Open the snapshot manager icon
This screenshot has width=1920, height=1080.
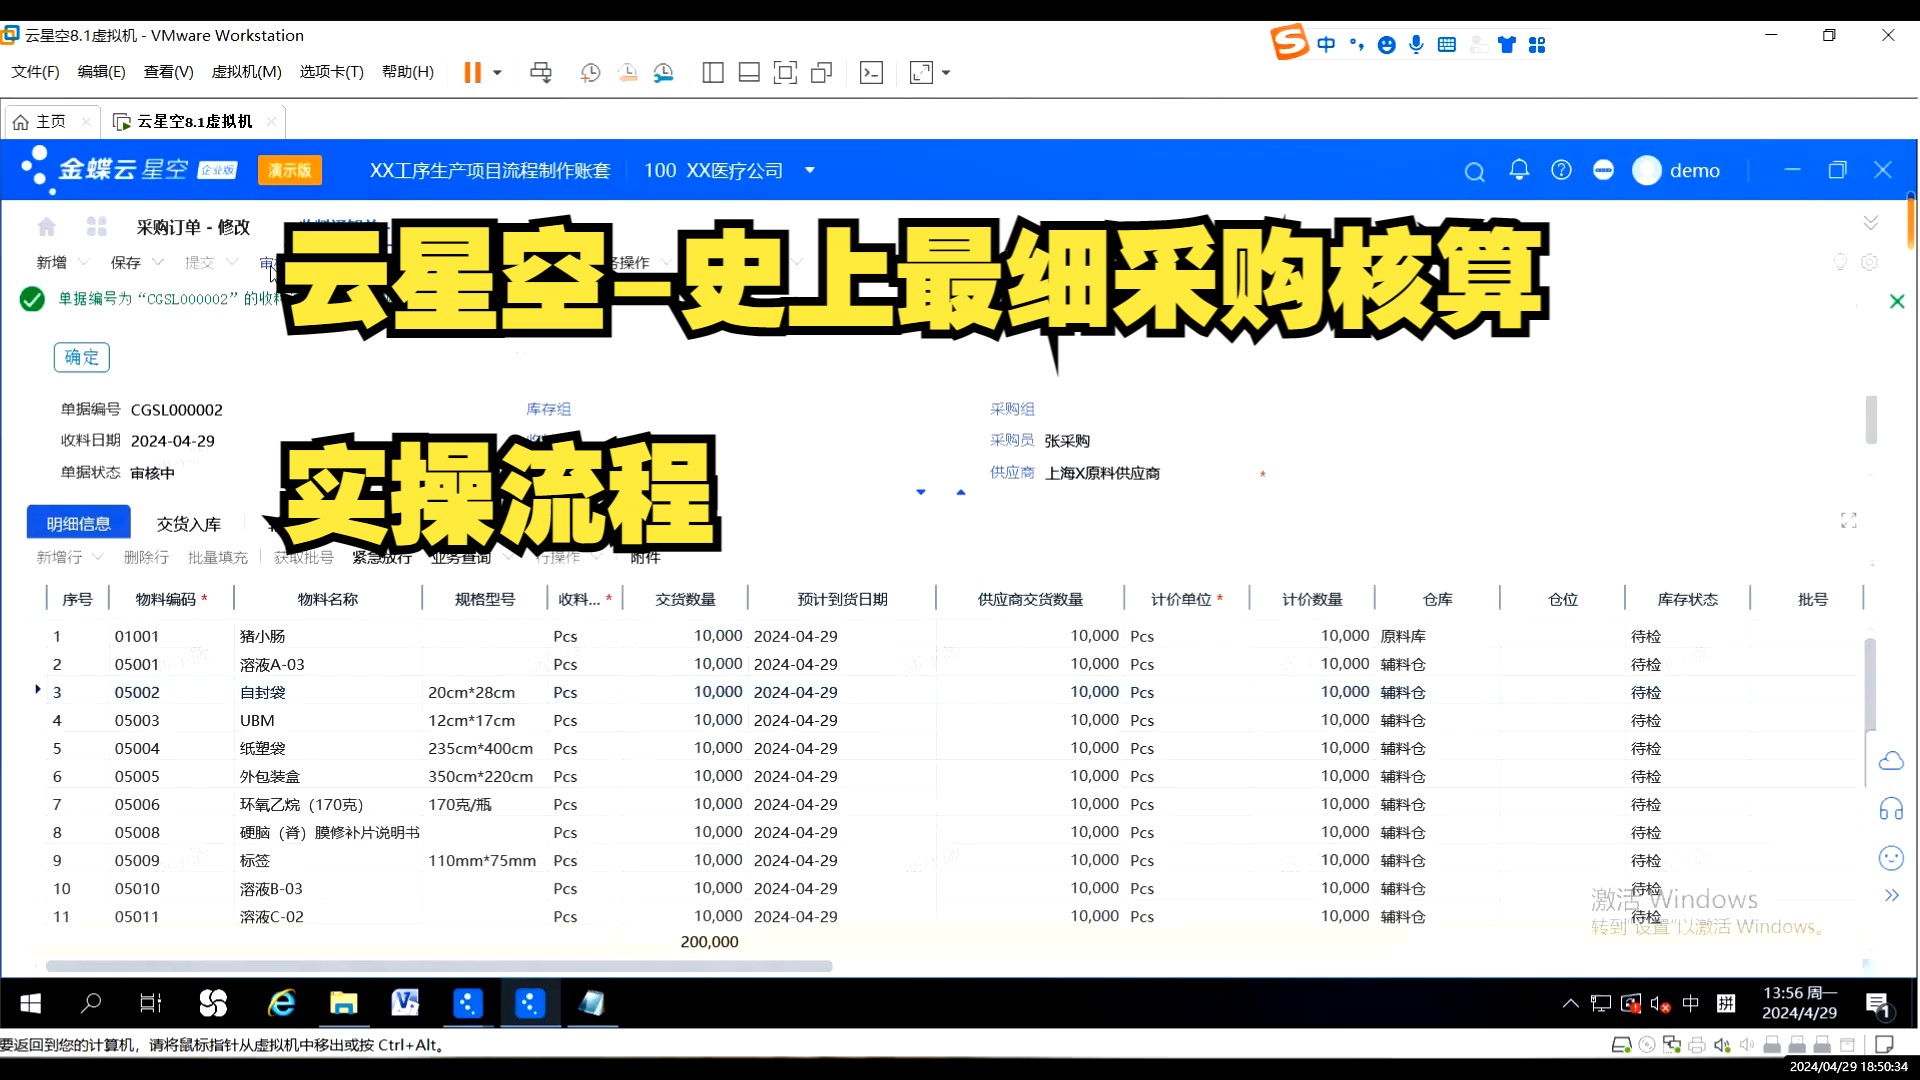(663, 72)
